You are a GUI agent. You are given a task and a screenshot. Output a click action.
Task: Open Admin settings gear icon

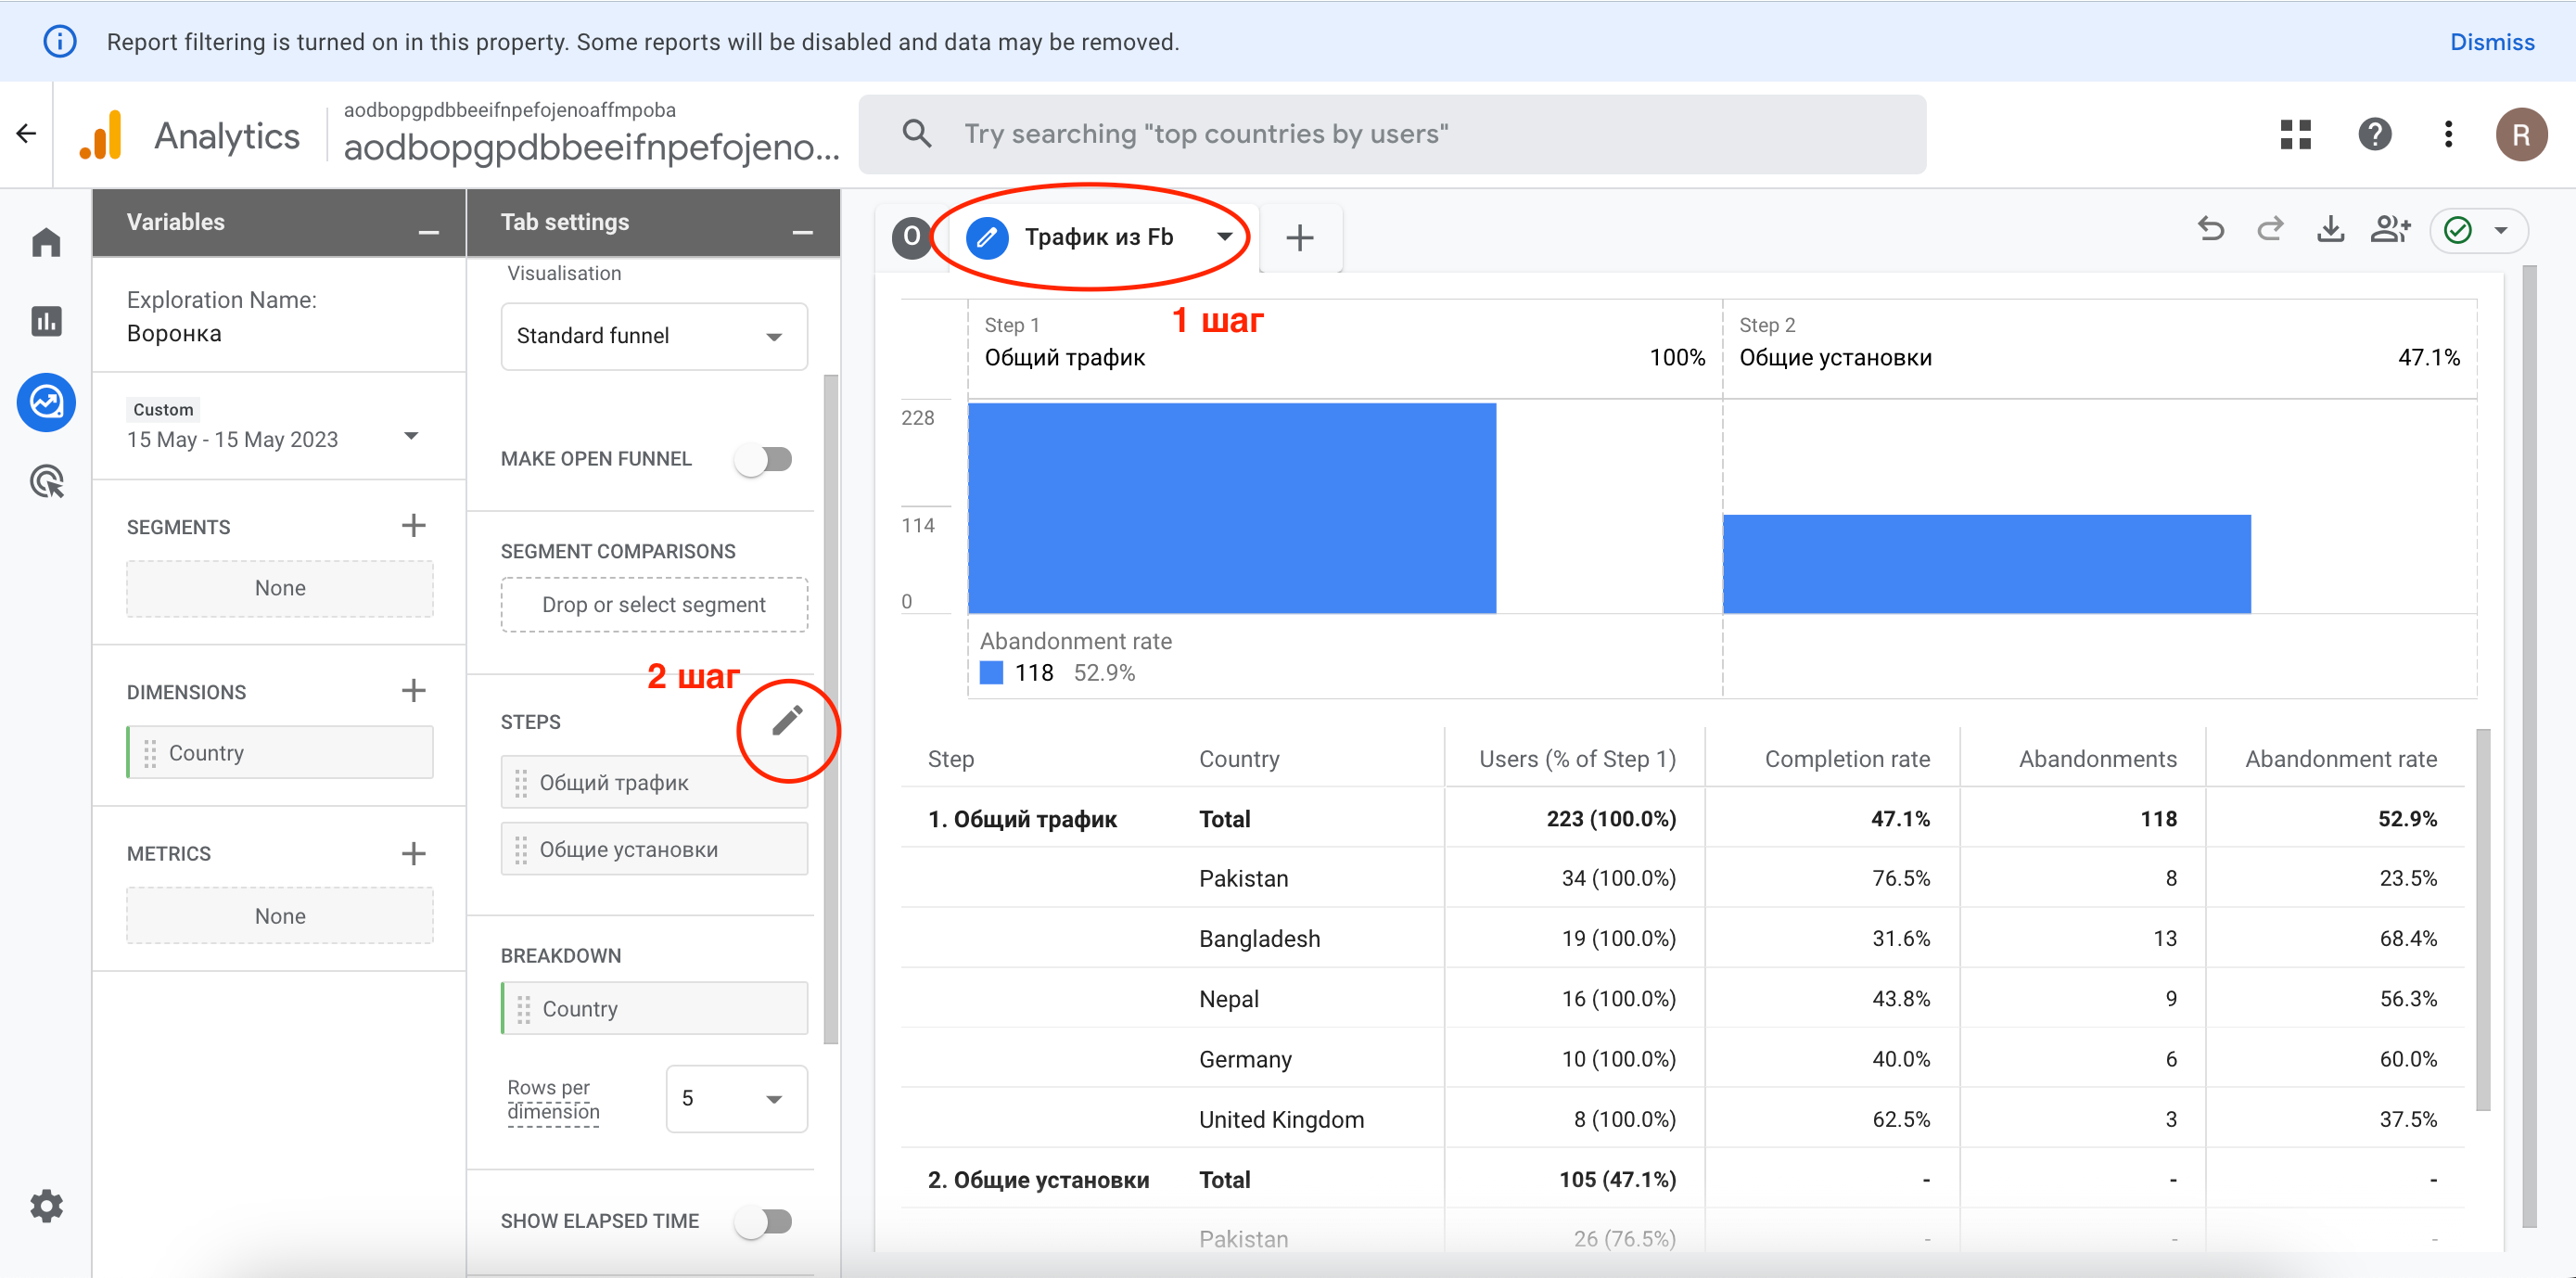(x=46, y=1206)
